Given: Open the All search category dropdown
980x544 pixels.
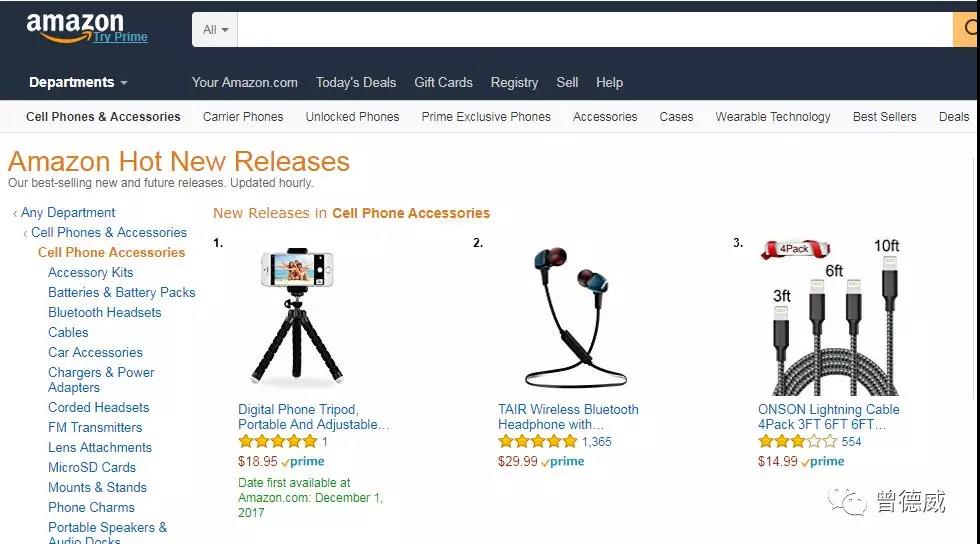Looking at the screenshot, I should [215, 29].
